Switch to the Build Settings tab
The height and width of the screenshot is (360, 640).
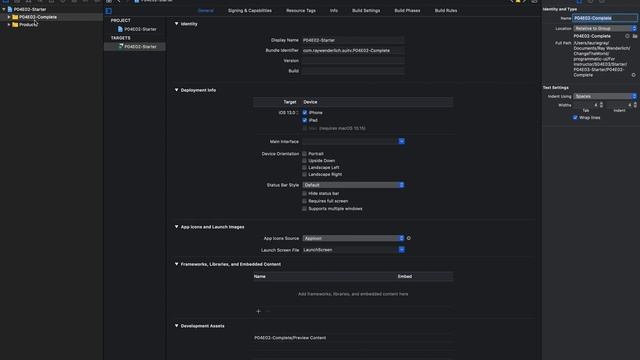pyautogui.click(x=366, y=11)
